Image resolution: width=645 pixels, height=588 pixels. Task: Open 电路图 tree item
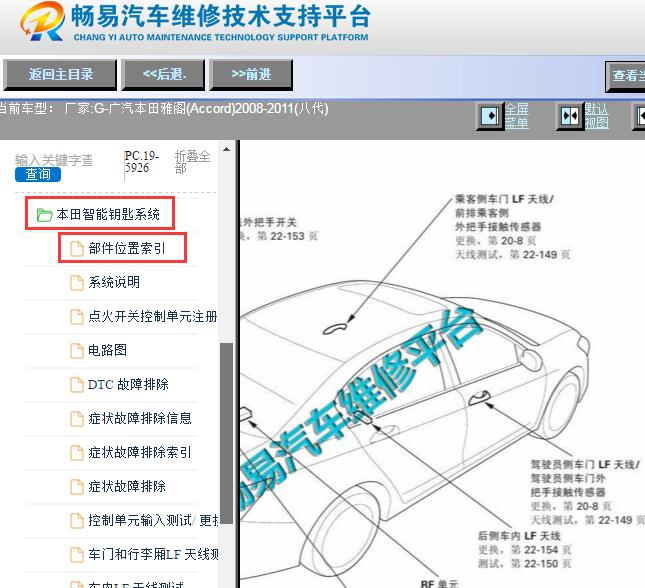pos(107,350)
